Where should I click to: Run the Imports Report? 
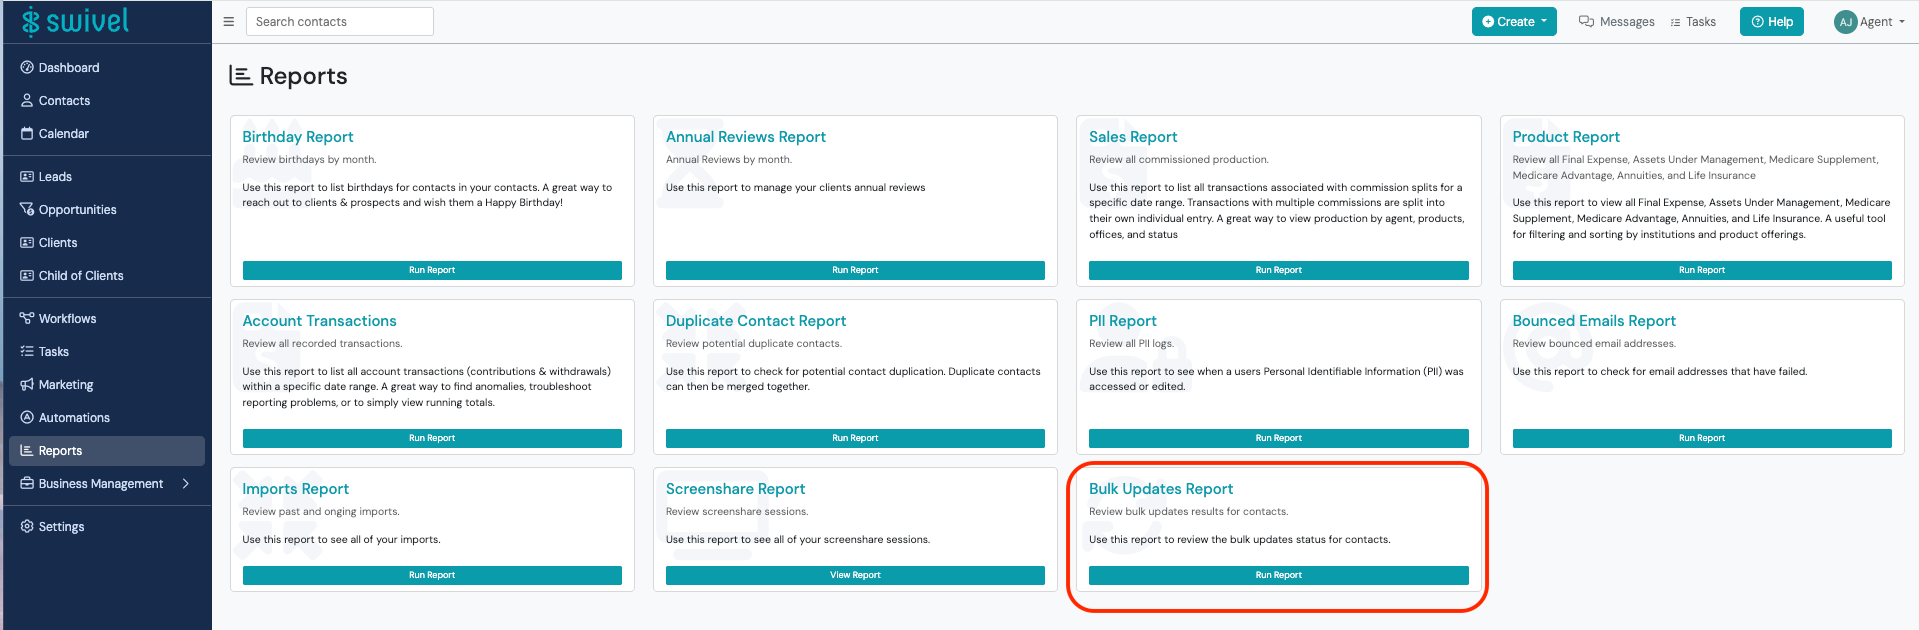(x=432, y=575)
